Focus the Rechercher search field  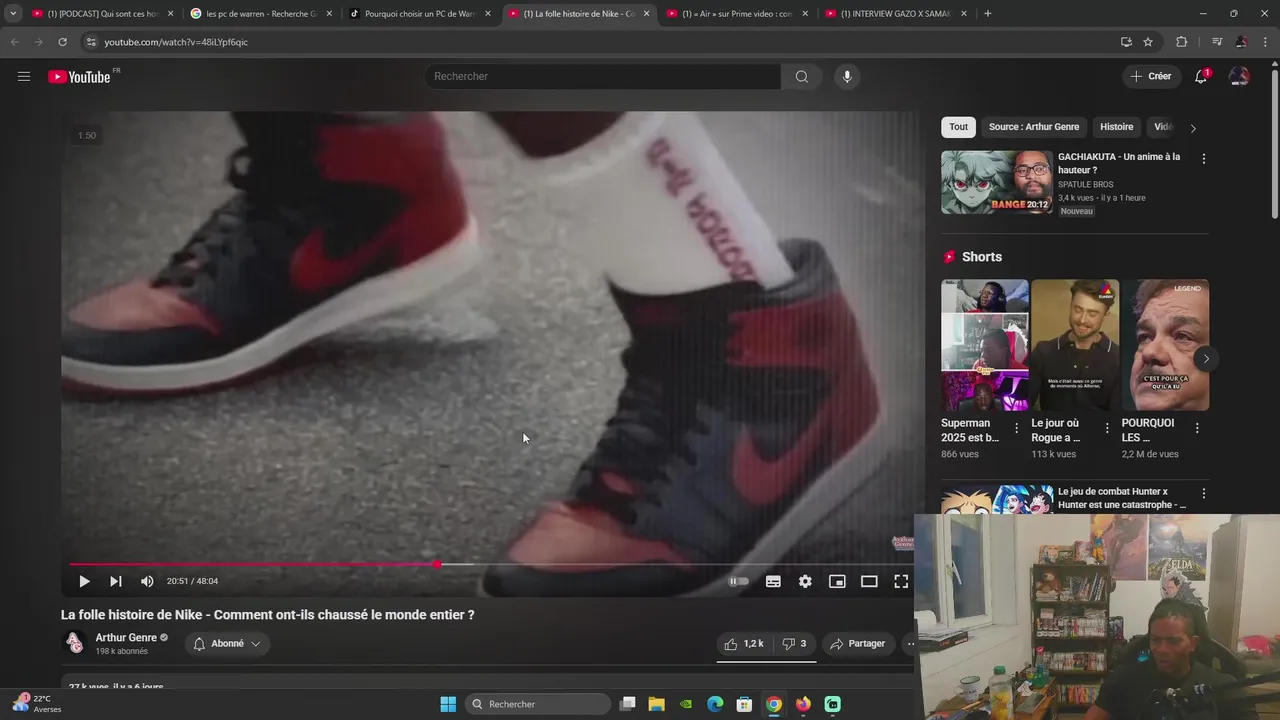pos(603,77)
